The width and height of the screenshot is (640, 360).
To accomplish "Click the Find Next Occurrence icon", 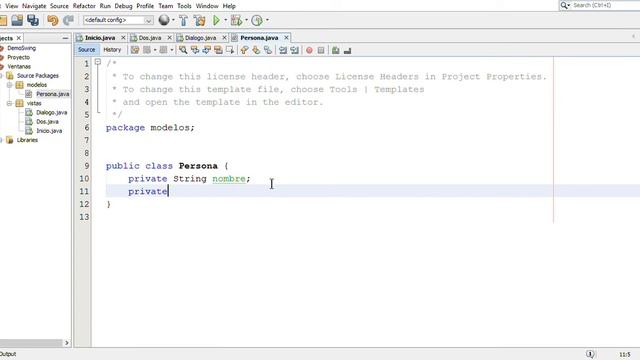I will 207,50.
